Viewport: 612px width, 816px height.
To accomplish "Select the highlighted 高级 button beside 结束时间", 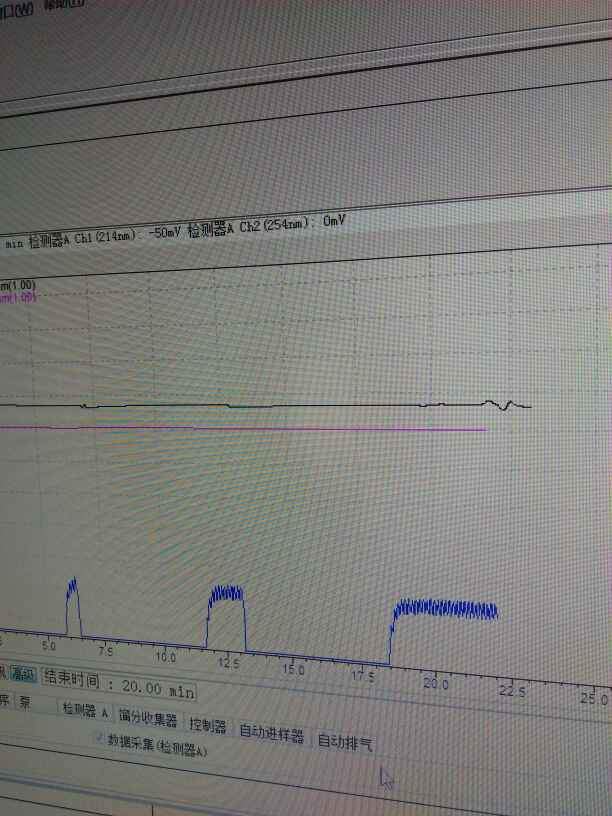I will point(24,675).
